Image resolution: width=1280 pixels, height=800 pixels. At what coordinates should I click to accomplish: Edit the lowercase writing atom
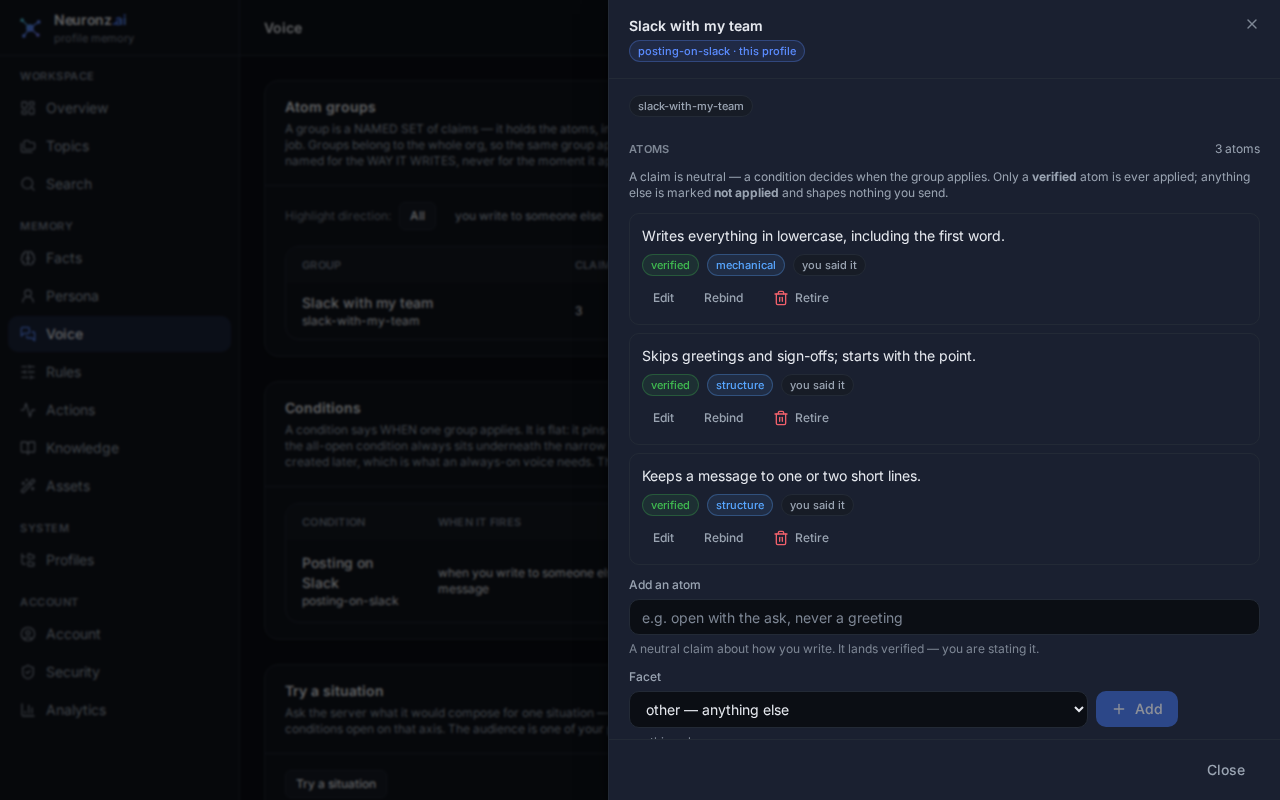[663, 298]
